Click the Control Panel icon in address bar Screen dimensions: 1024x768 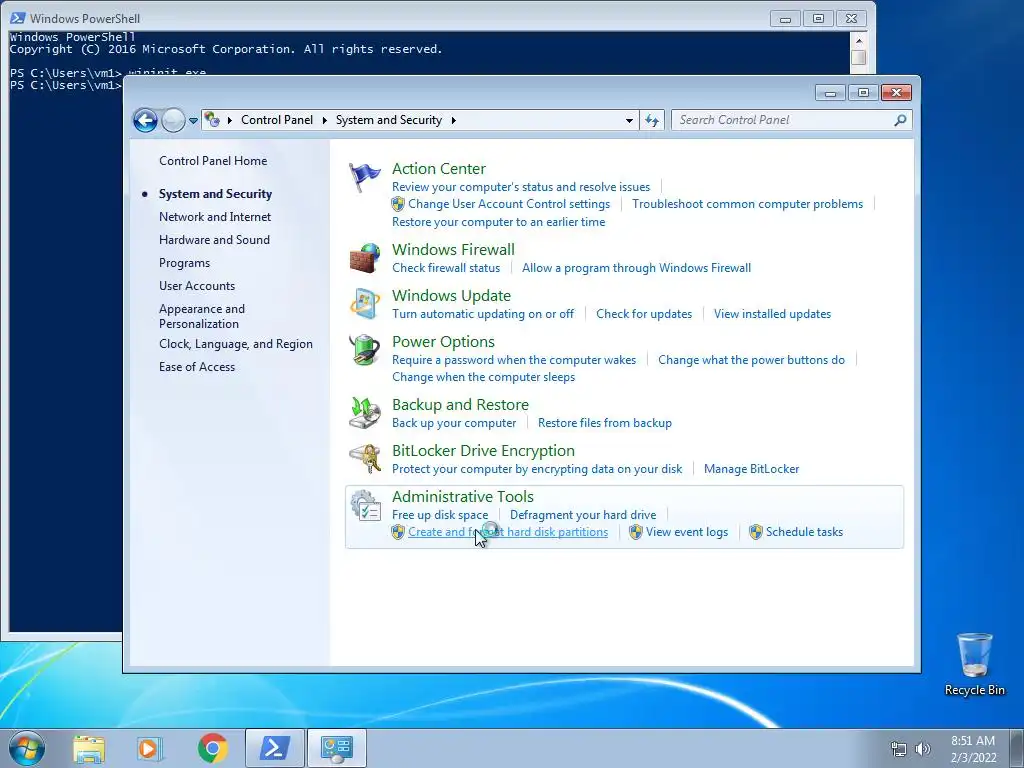pyautogui.click(x=212, y=120)
